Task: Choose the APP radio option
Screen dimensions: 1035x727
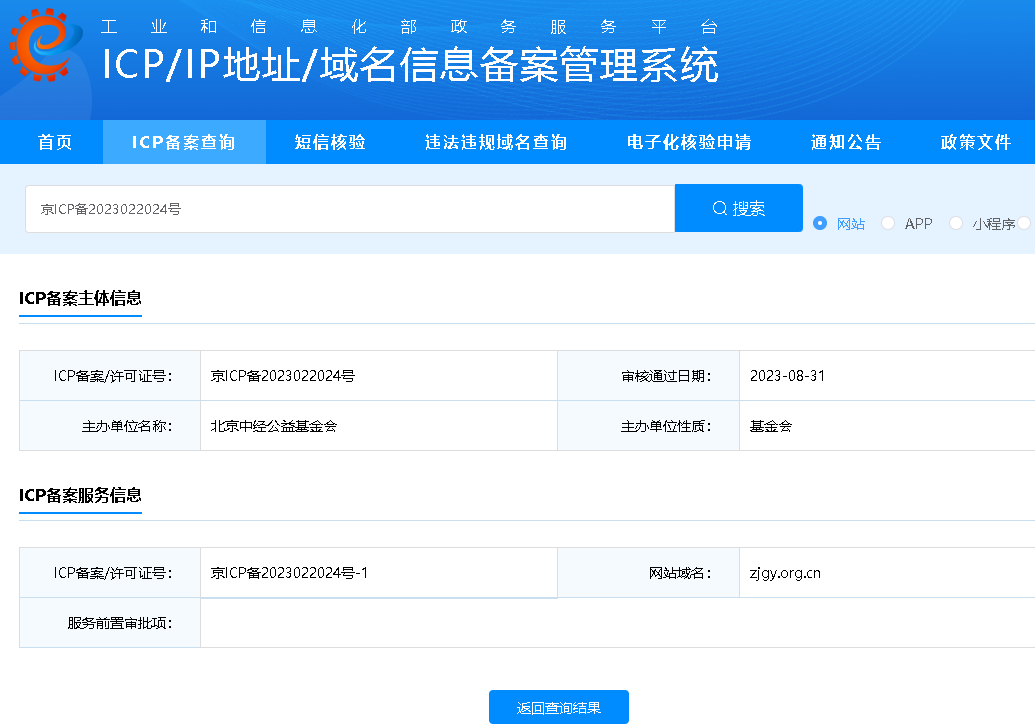Action: point(888,224)
